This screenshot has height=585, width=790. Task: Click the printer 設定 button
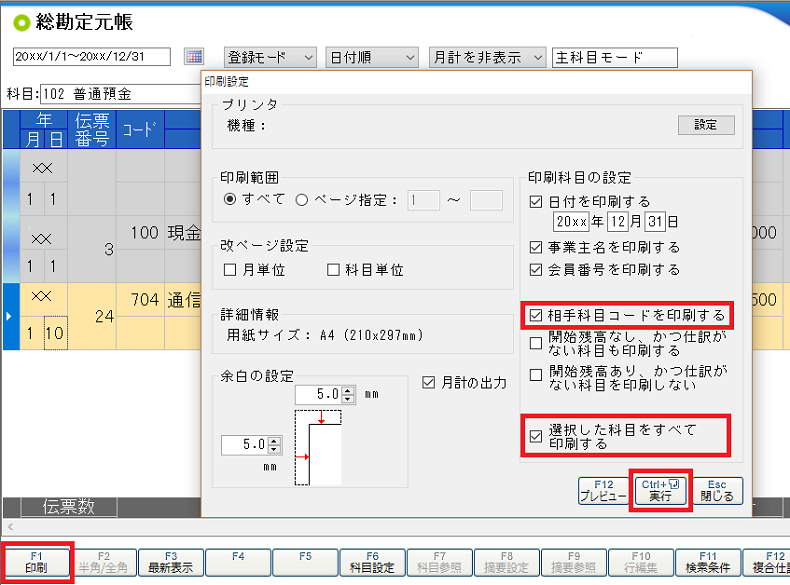pyautogui.click(x=706, y=125)
